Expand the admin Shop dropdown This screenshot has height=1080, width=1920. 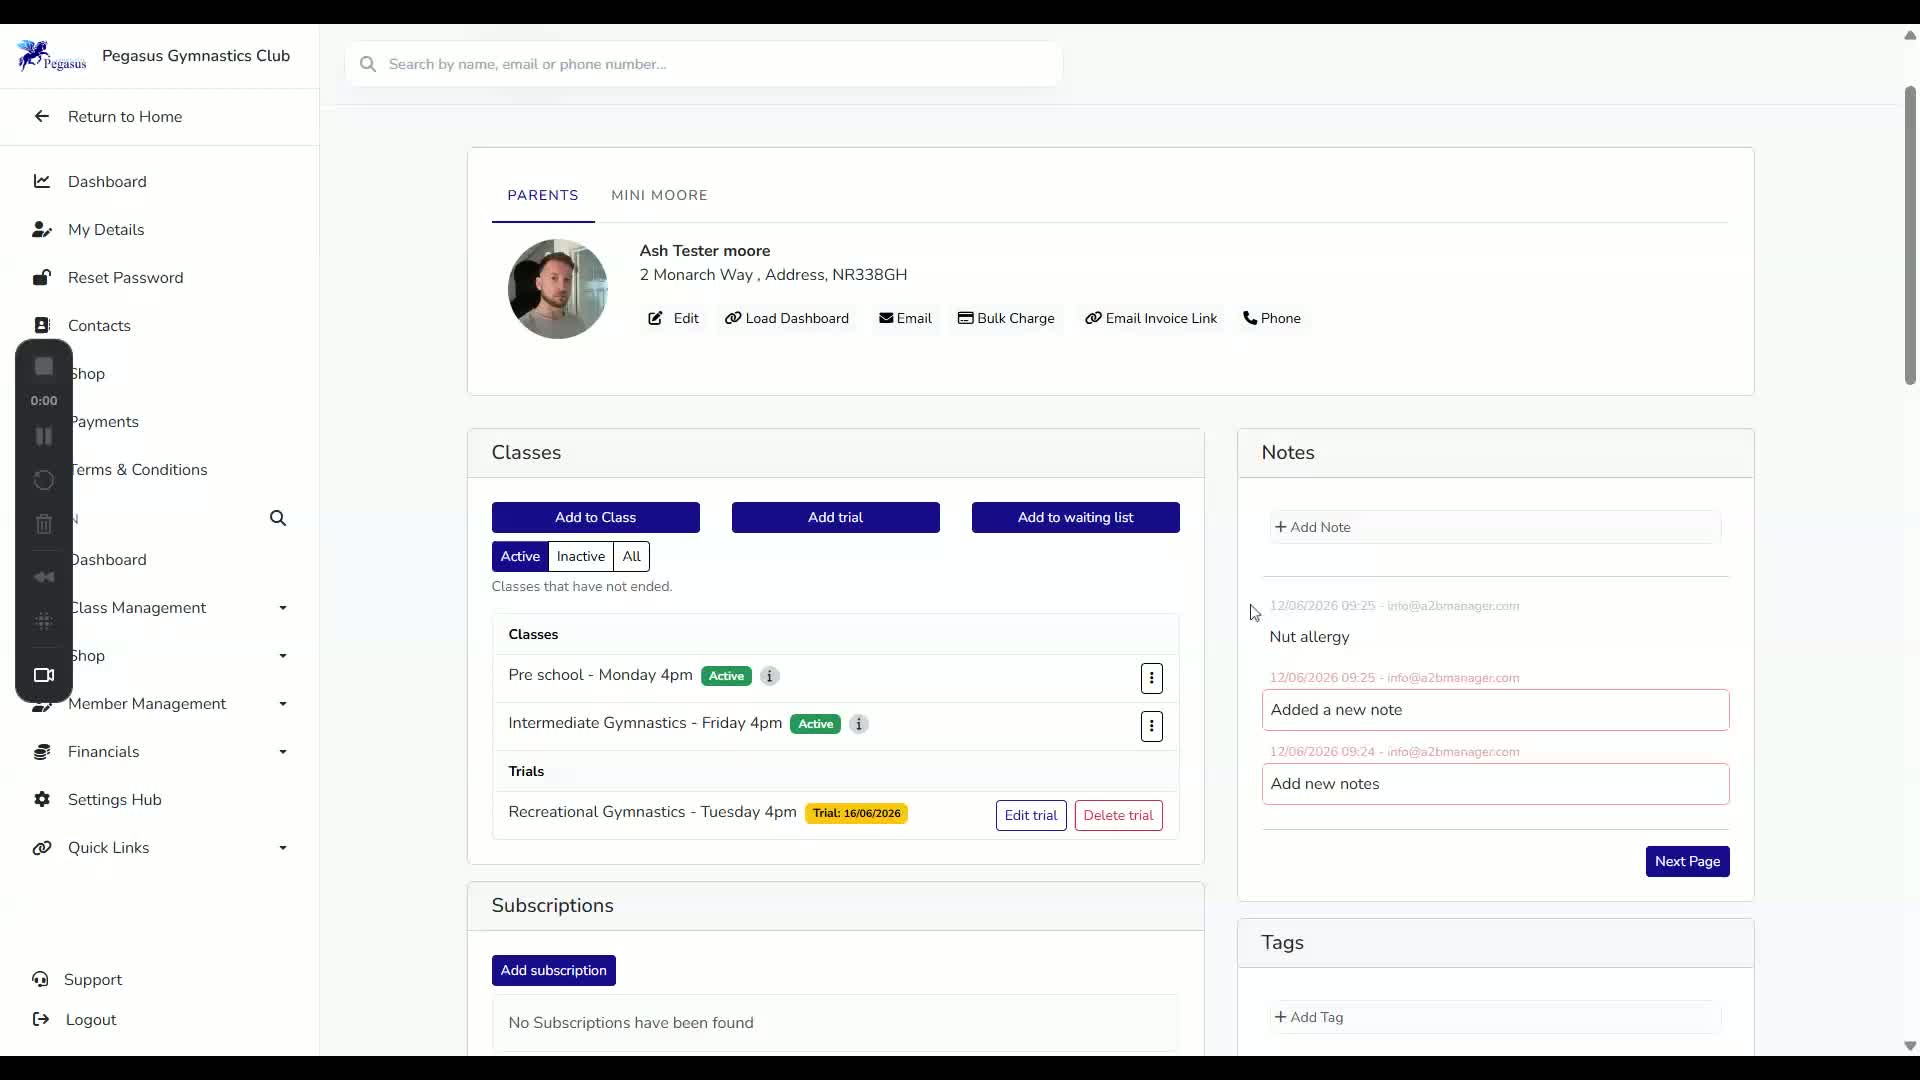point(283,655)
